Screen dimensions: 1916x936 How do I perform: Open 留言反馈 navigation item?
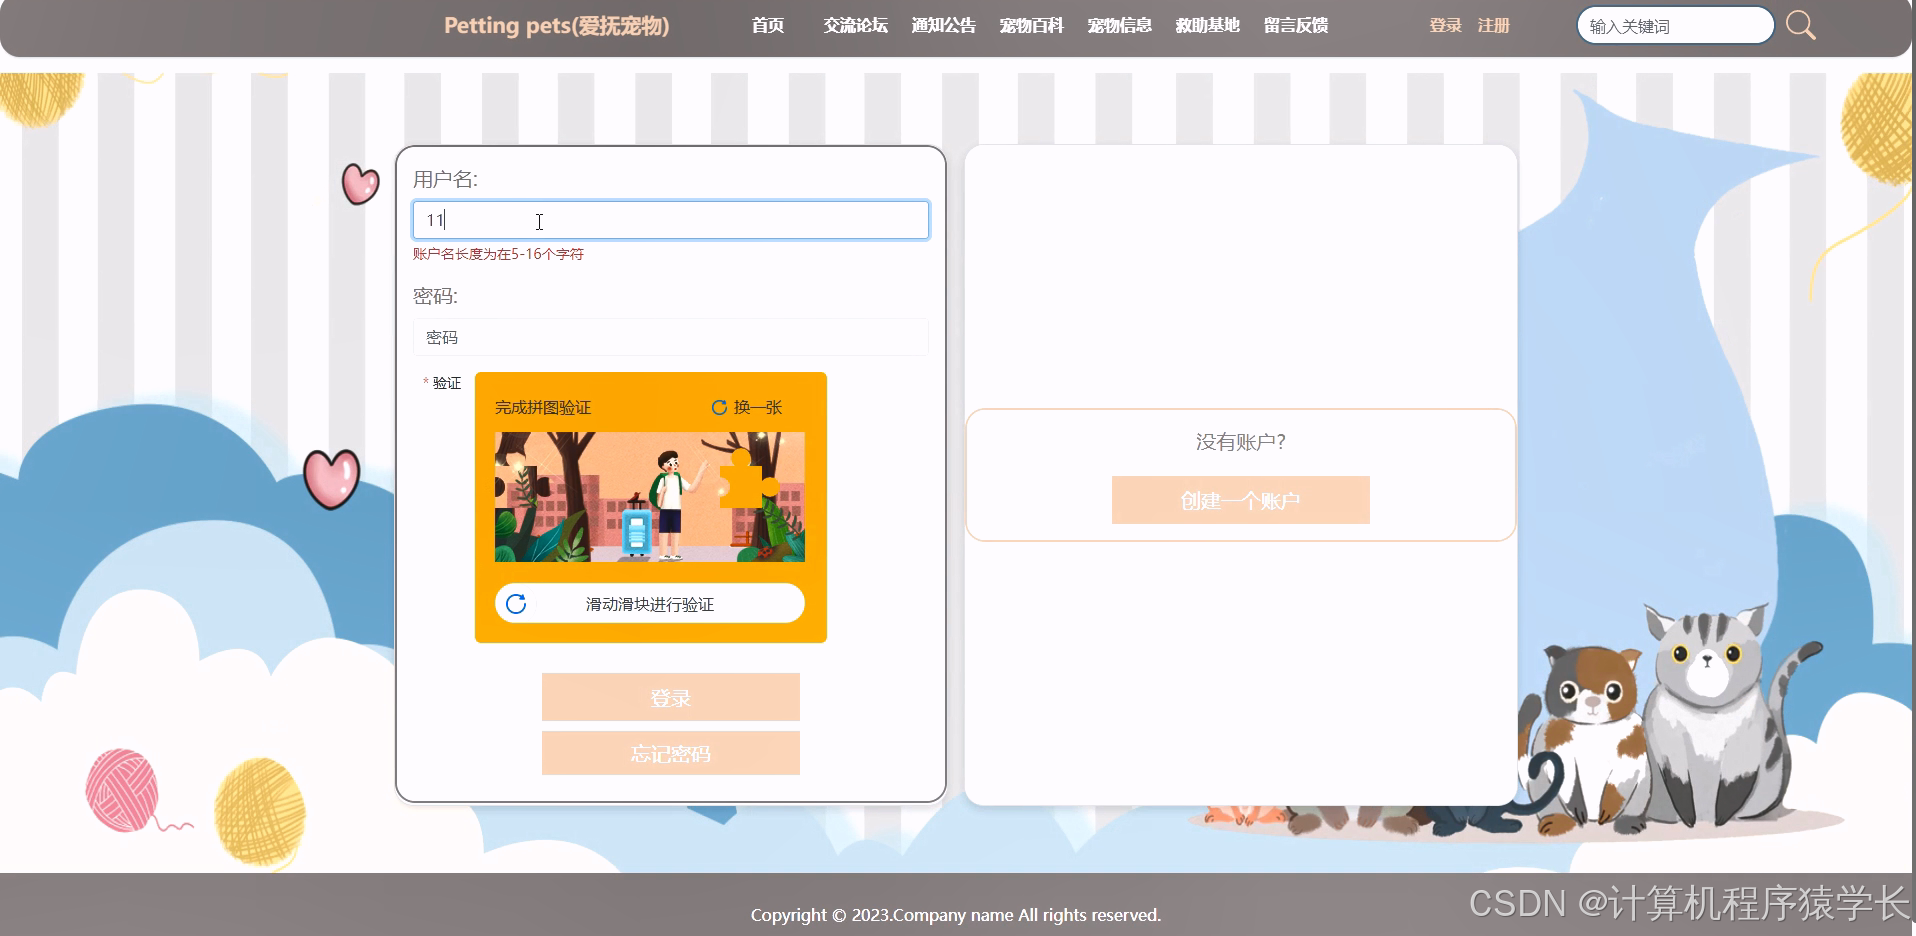pos(1295,25)
